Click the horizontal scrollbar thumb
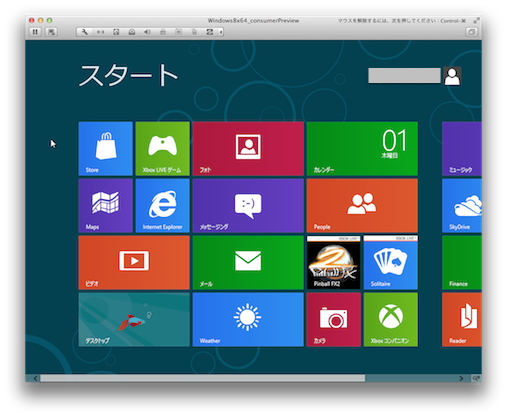Image resolution: width=507 pixels, height=417 pixels. [203, 378]
